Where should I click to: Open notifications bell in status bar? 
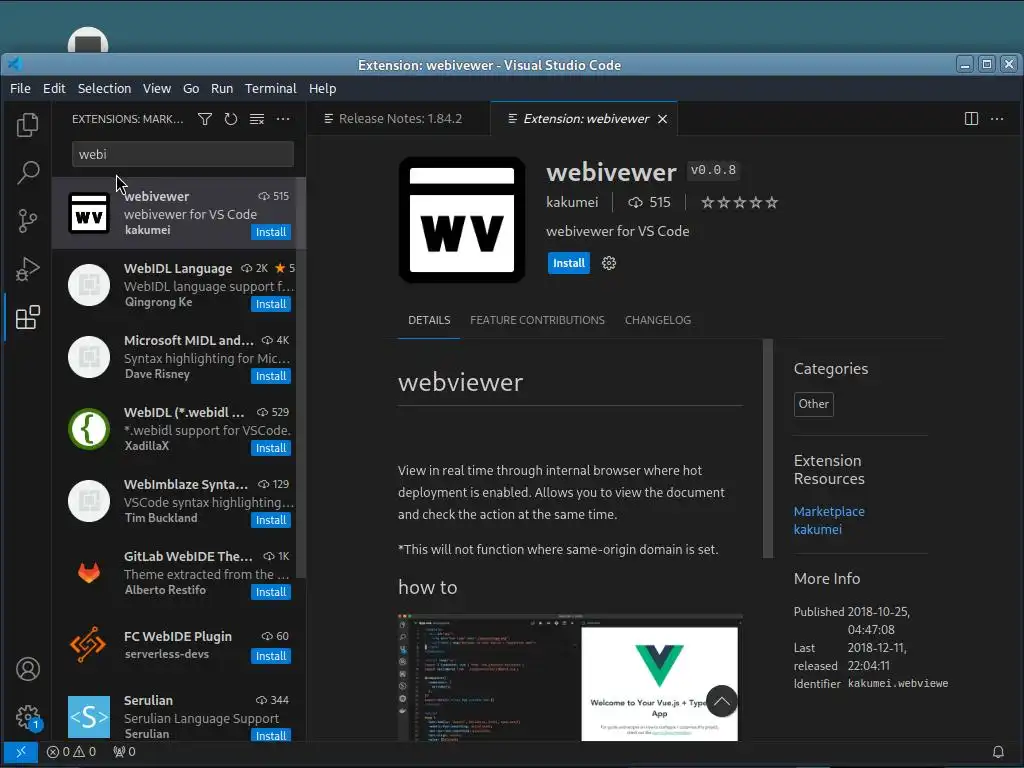click(998, 752)
